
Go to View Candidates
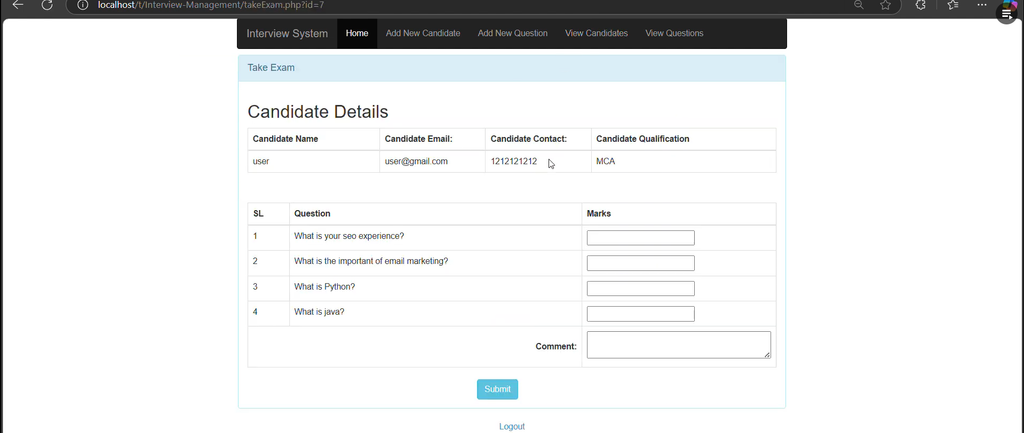pos(596,33)
